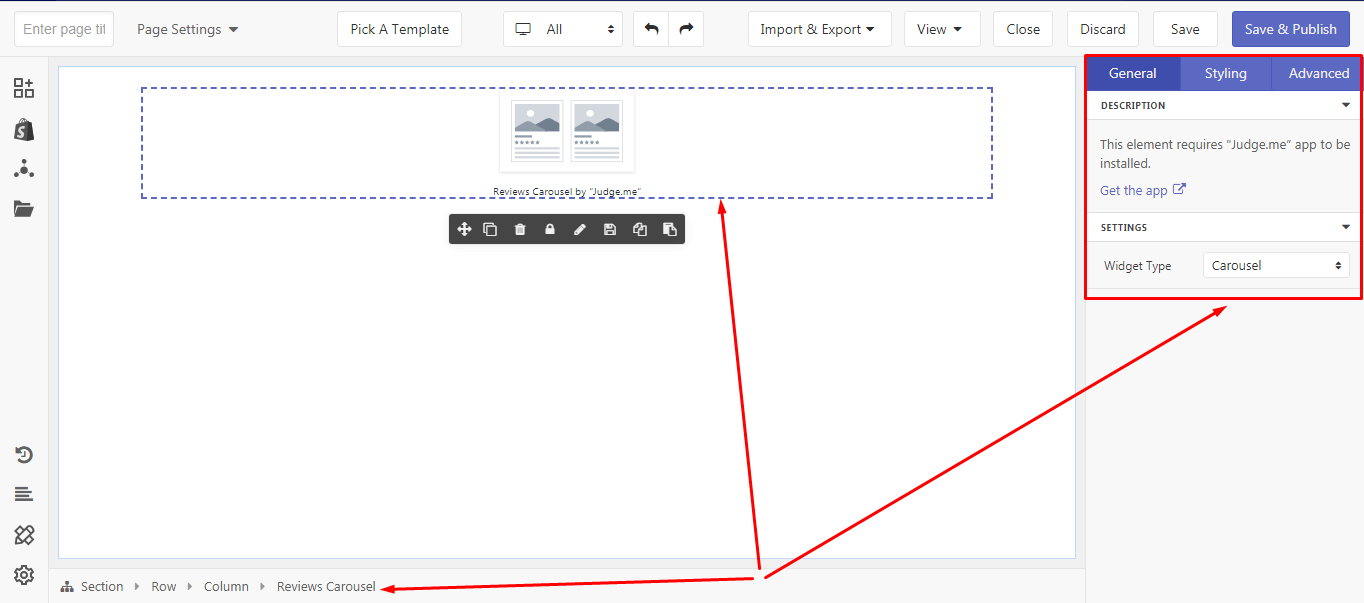Open the saved library folder icon

(23, 208)
